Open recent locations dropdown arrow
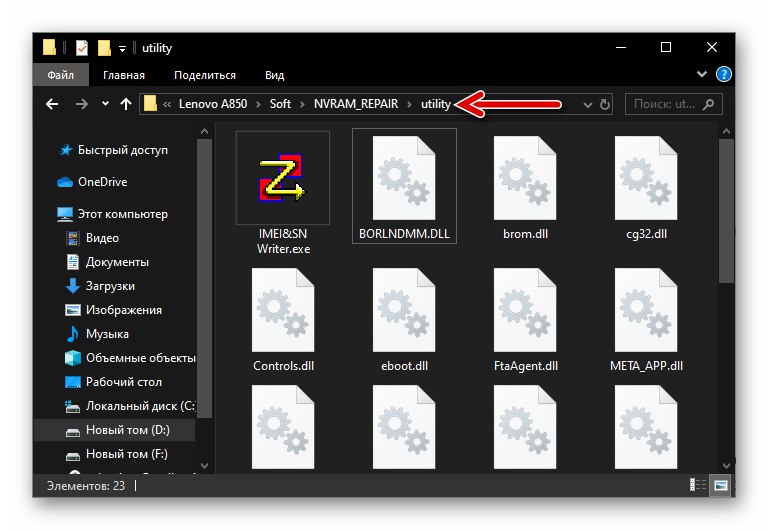768x530 pixels. 105,103
